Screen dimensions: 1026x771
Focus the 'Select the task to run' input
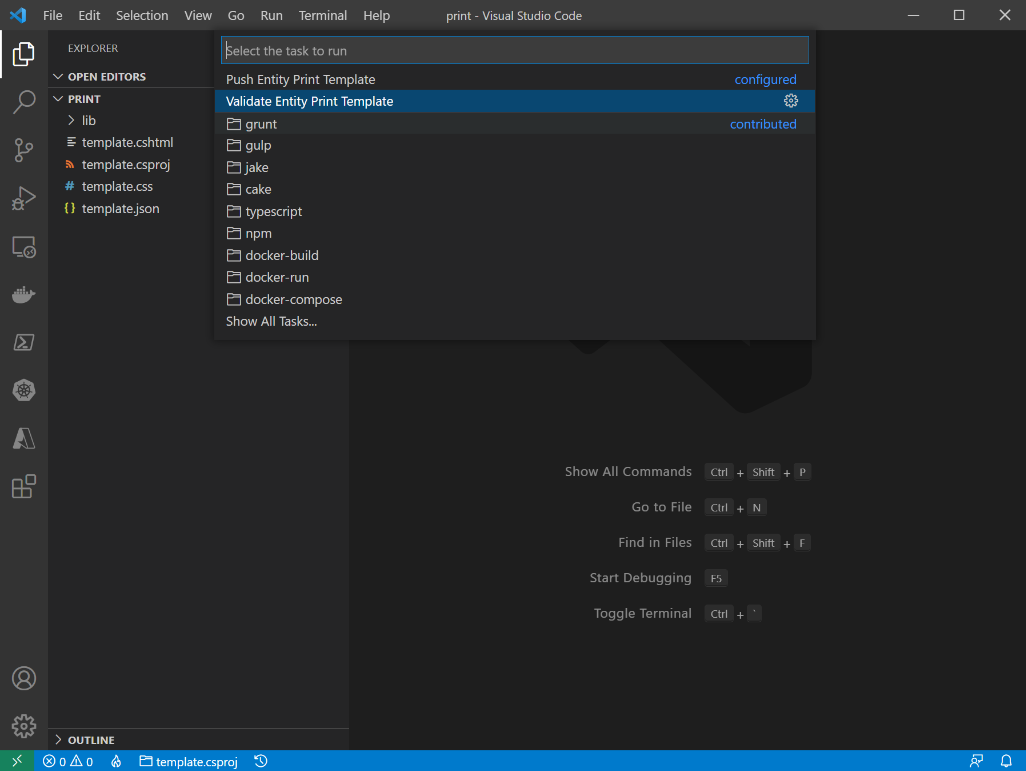(x=515, y=50)
